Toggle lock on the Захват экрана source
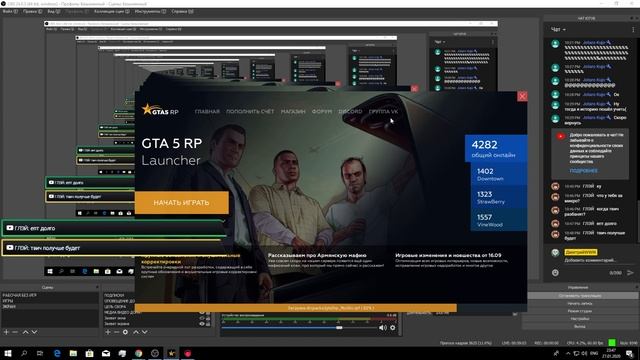Screen dimensions: 640x360 (208, 324)
